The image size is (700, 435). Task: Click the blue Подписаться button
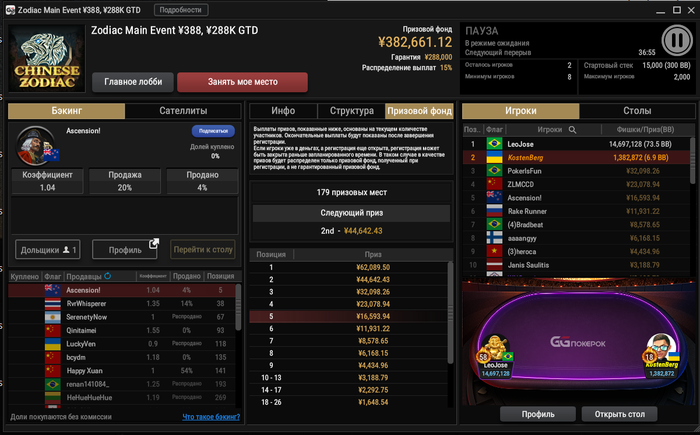tap(213, 131)
